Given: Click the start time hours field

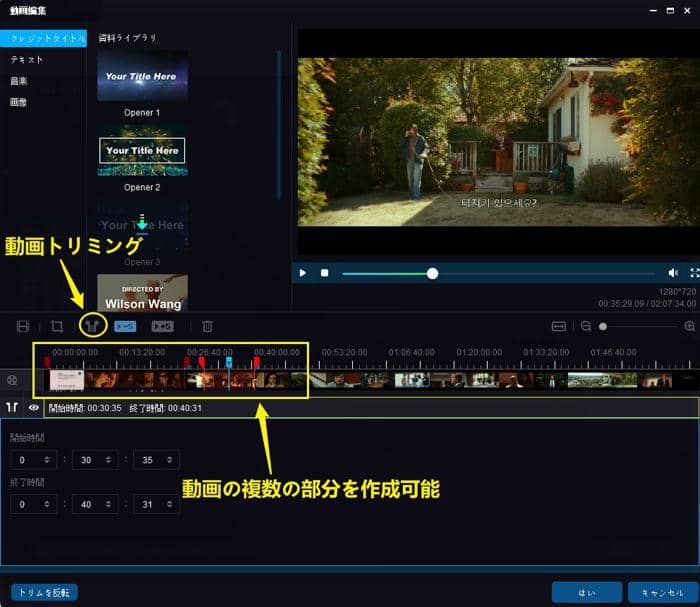Looking at the screenshot, I should point(33,460).
